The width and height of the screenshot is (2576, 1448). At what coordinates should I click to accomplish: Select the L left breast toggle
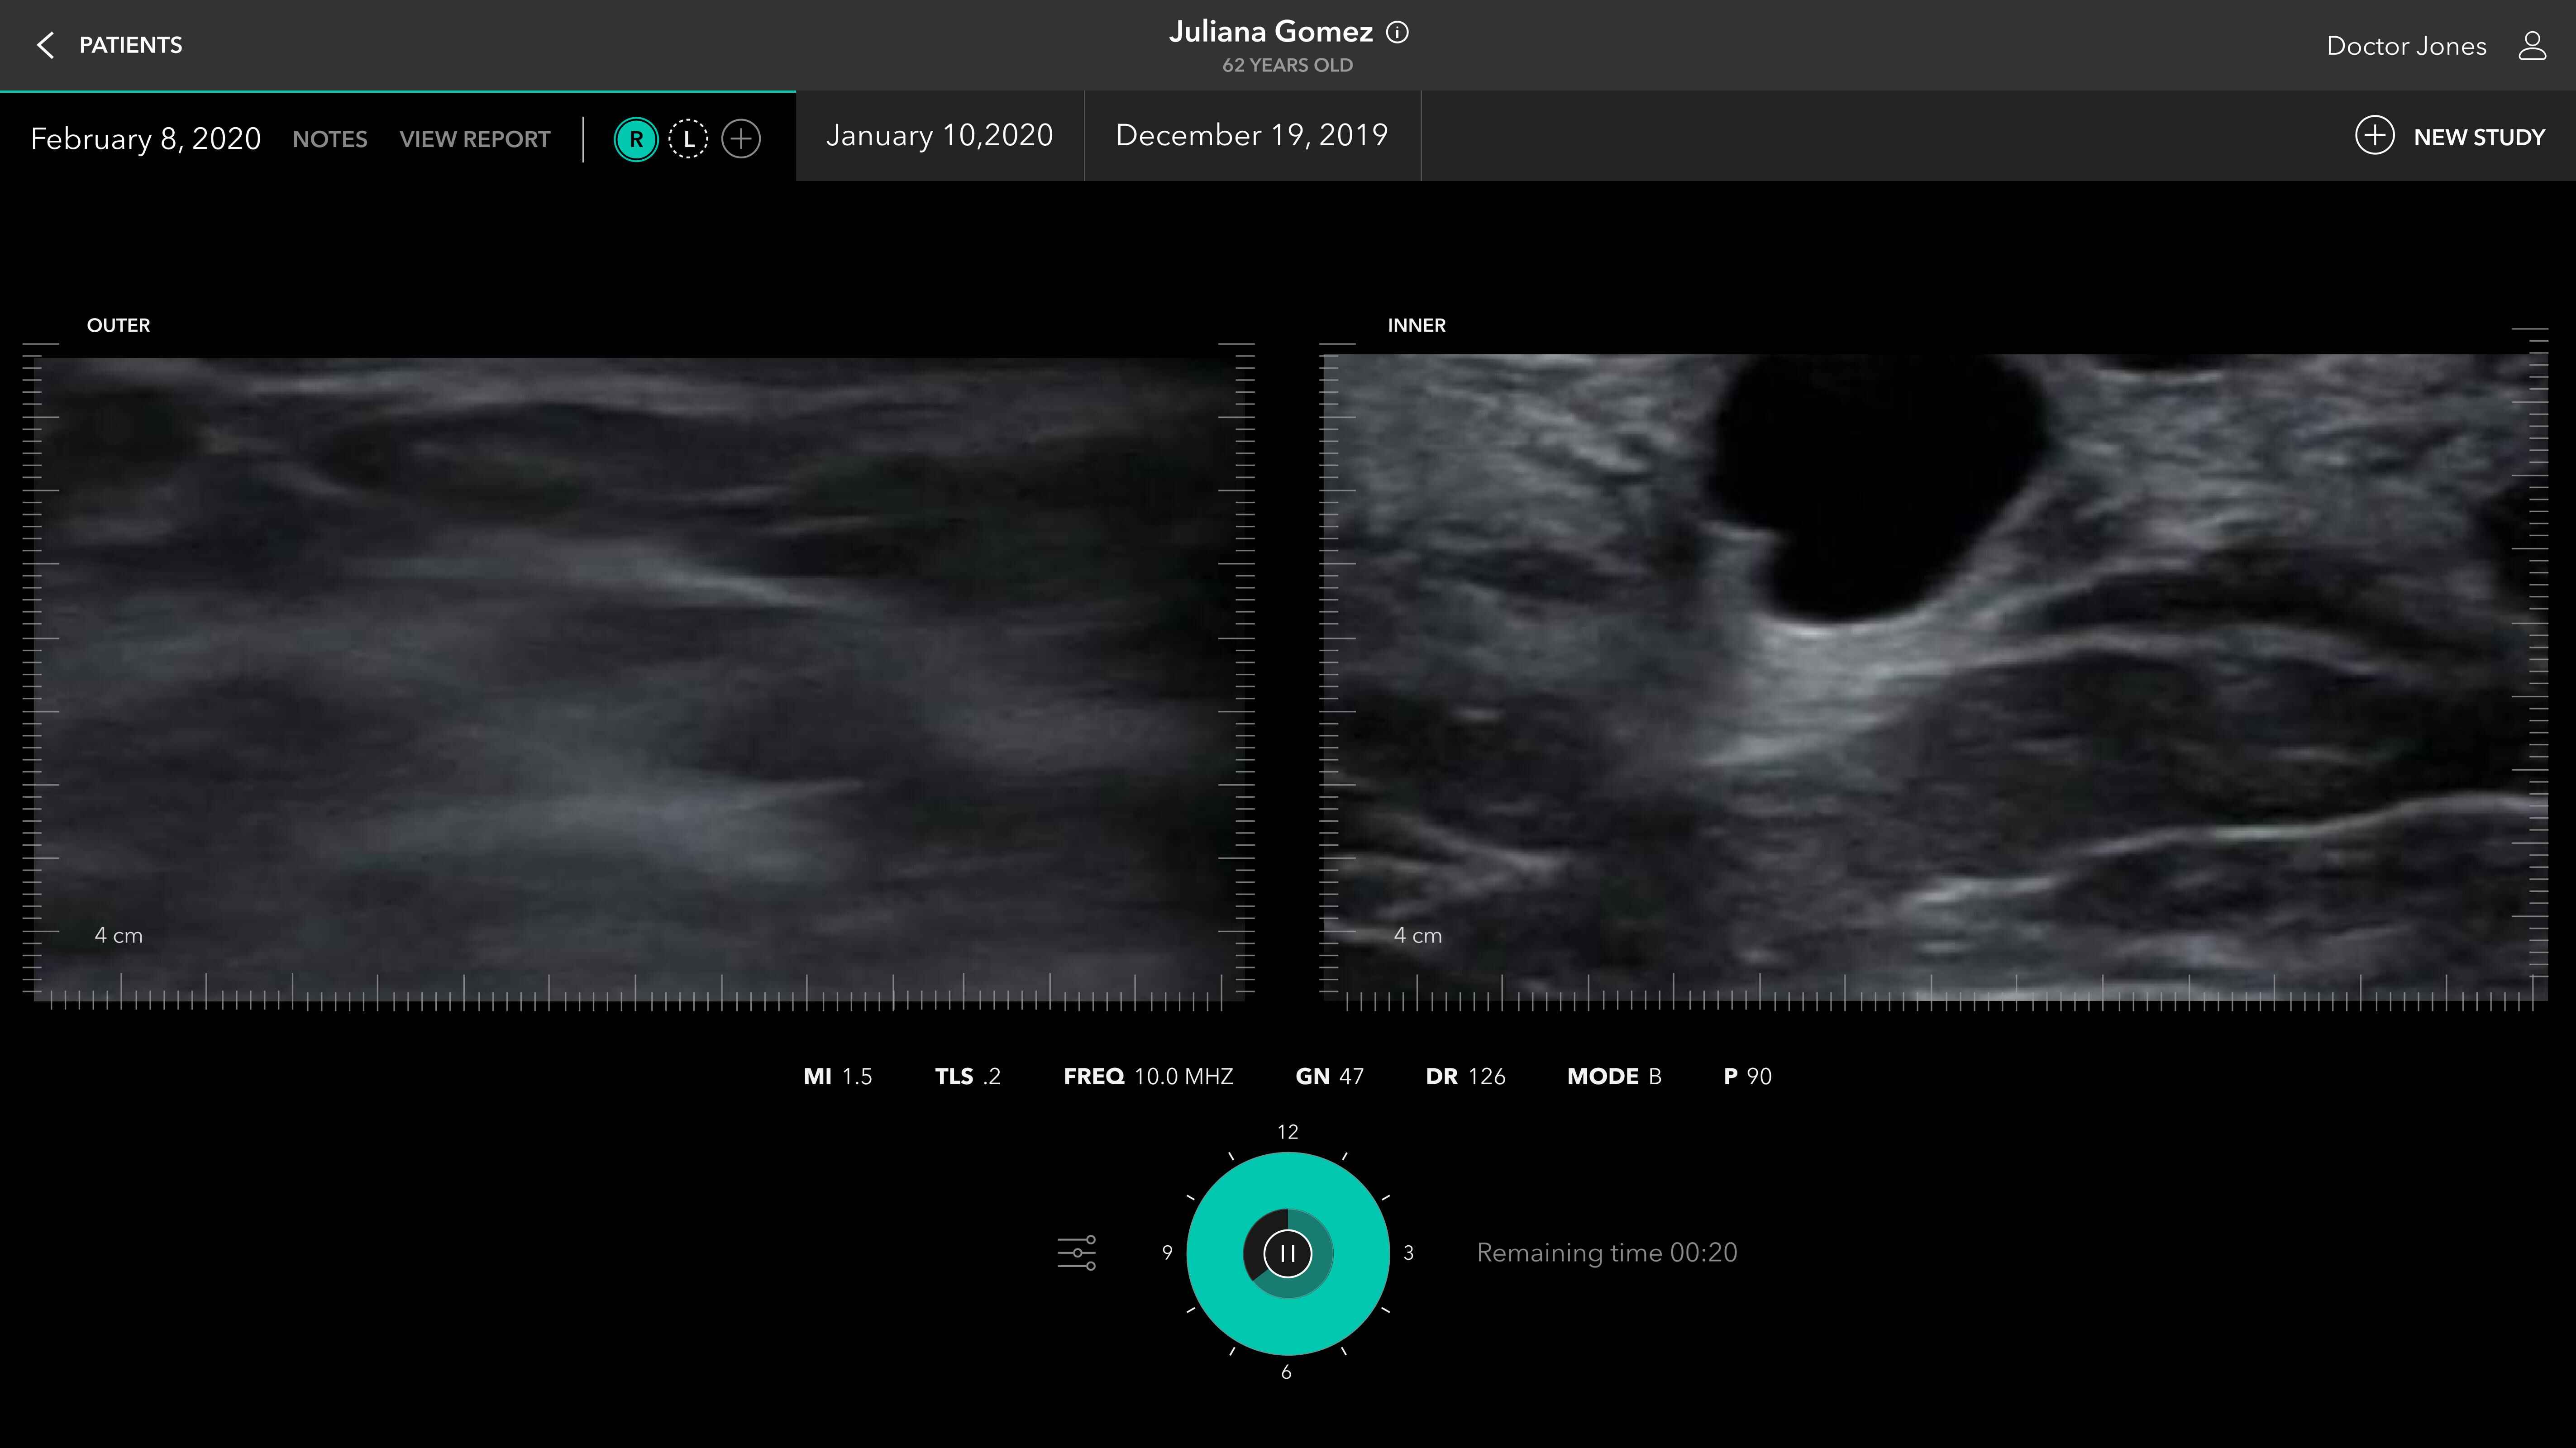[x=688, y=139]
